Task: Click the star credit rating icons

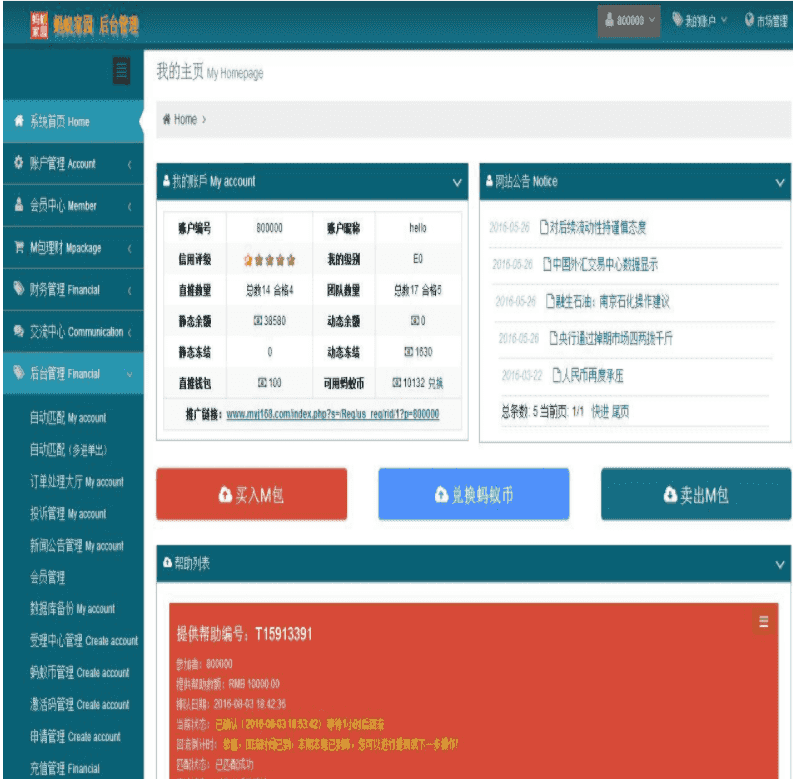Action: click(x=270, y=260)
